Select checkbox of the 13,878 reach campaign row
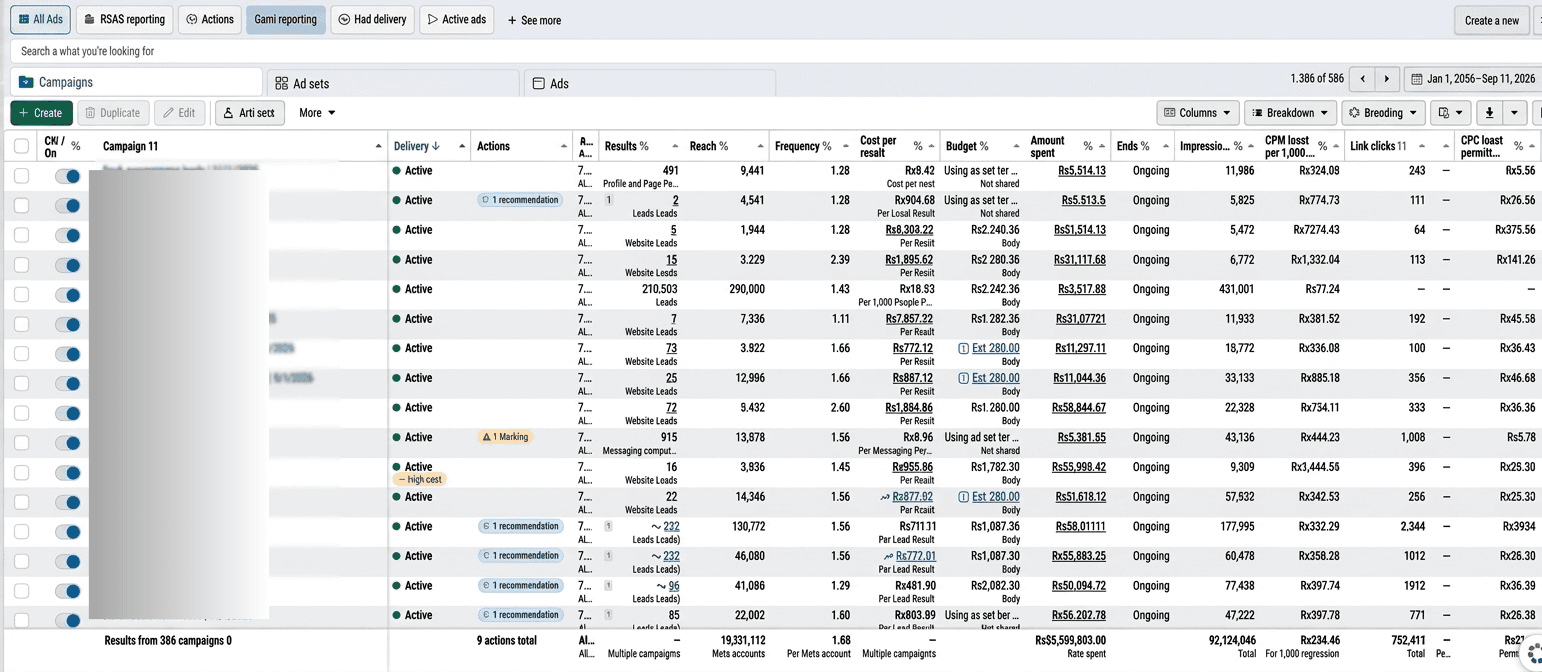Image resolution: width=1542 pixels, height=672 pixels. (x=21, y=443)
